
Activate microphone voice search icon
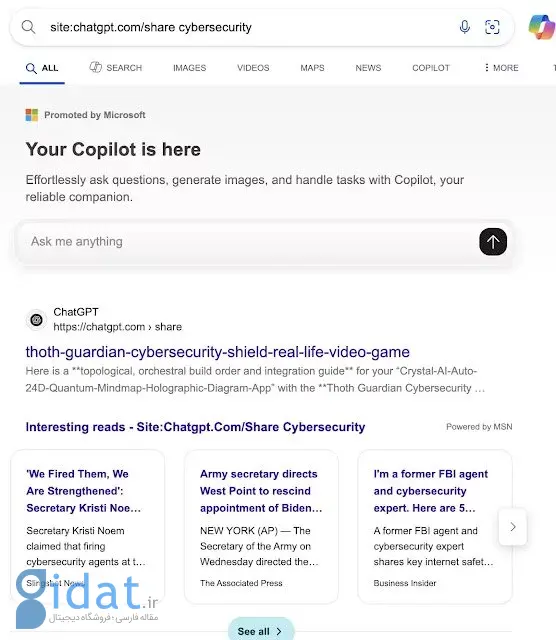[x=465, y=27]
